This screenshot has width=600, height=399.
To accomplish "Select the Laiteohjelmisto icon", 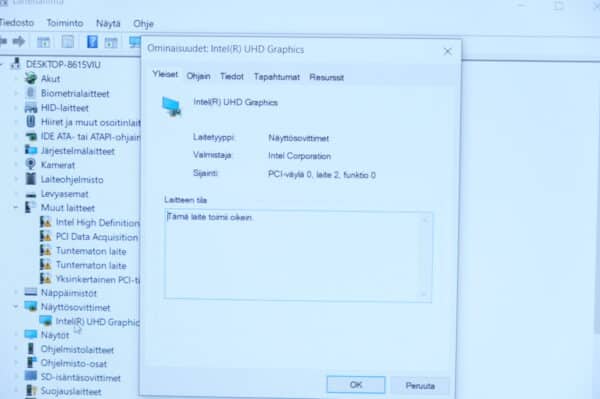I will pyautogui.click(x=31, y=179).
